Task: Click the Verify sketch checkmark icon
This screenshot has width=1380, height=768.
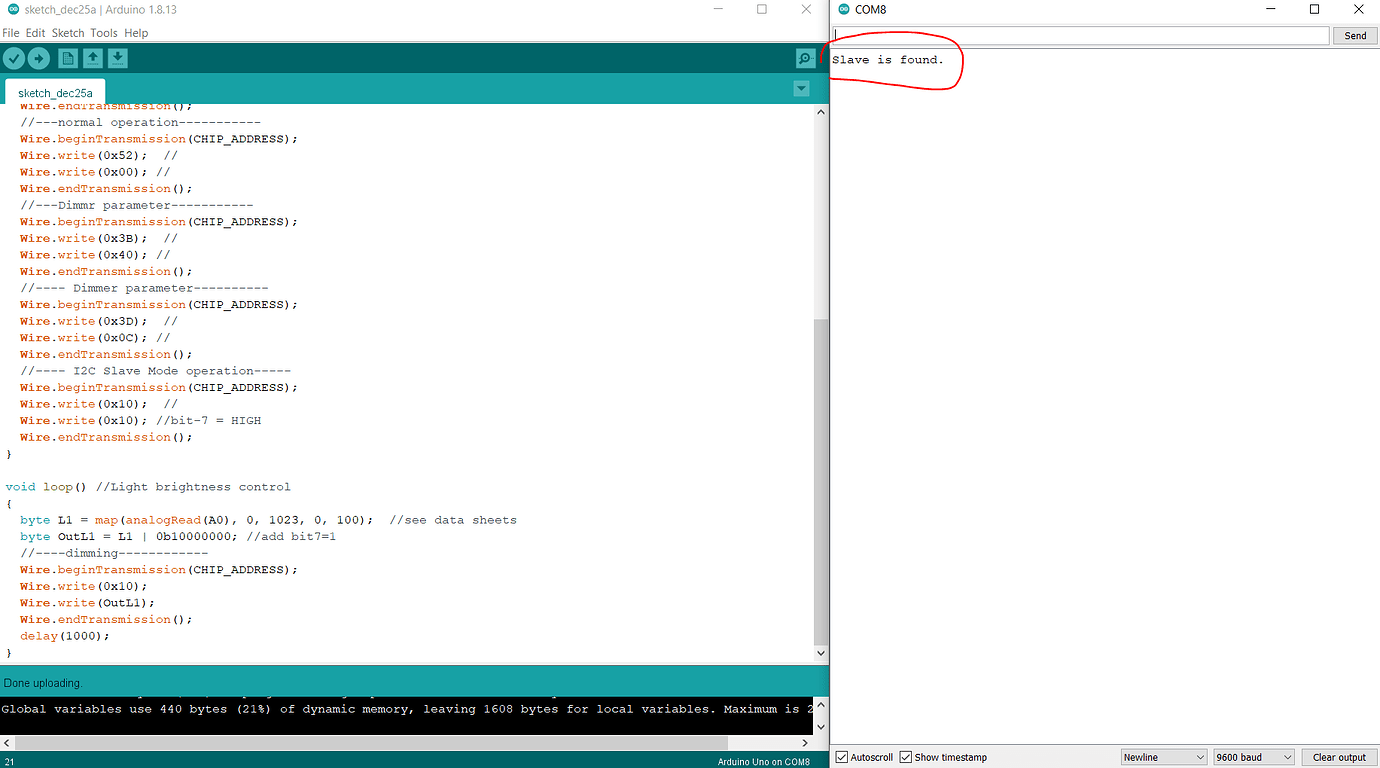Action: [x=13, y=58]
